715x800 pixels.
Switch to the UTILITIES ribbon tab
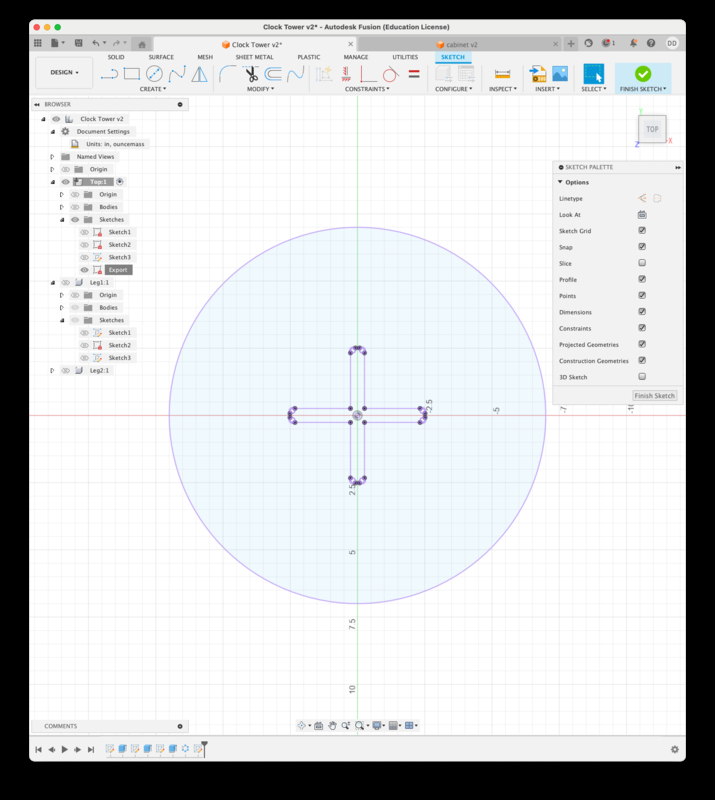[x=405, y=57]
